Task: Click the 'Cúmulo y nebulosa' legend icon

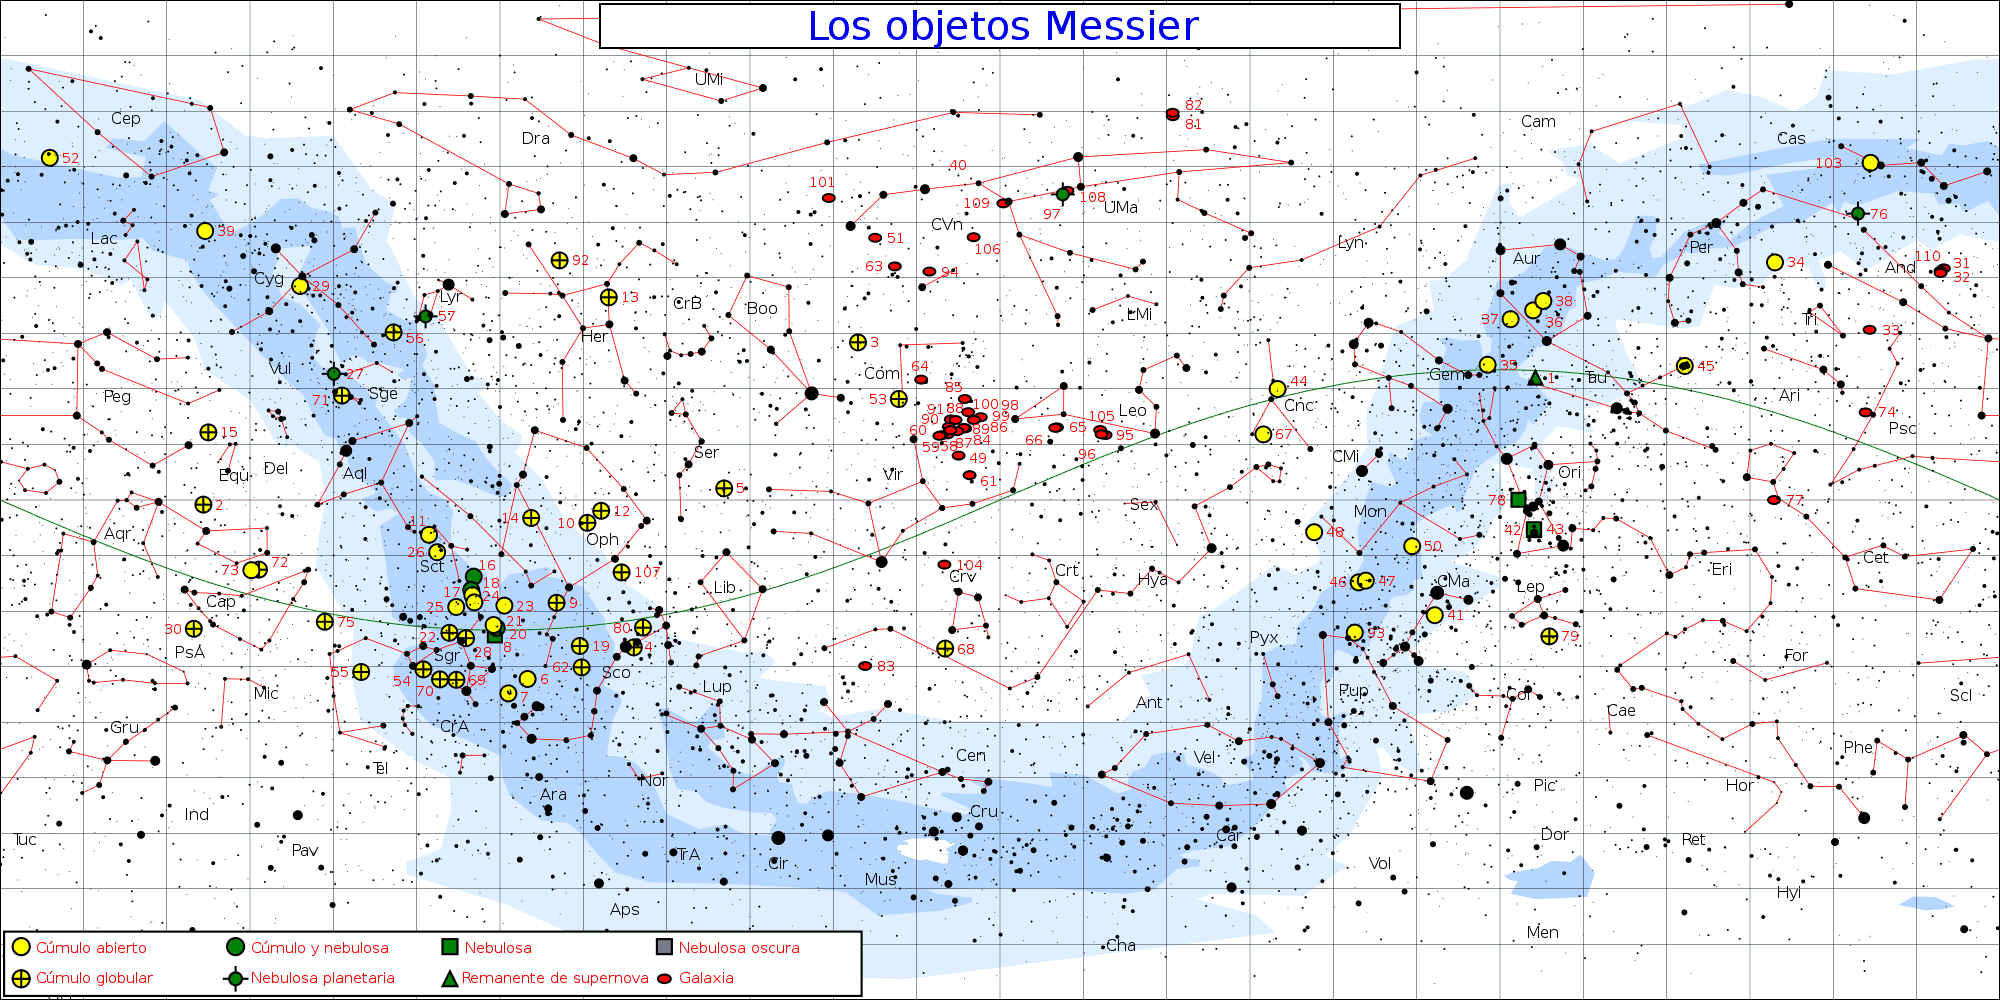Action: (x=236, y=947)
